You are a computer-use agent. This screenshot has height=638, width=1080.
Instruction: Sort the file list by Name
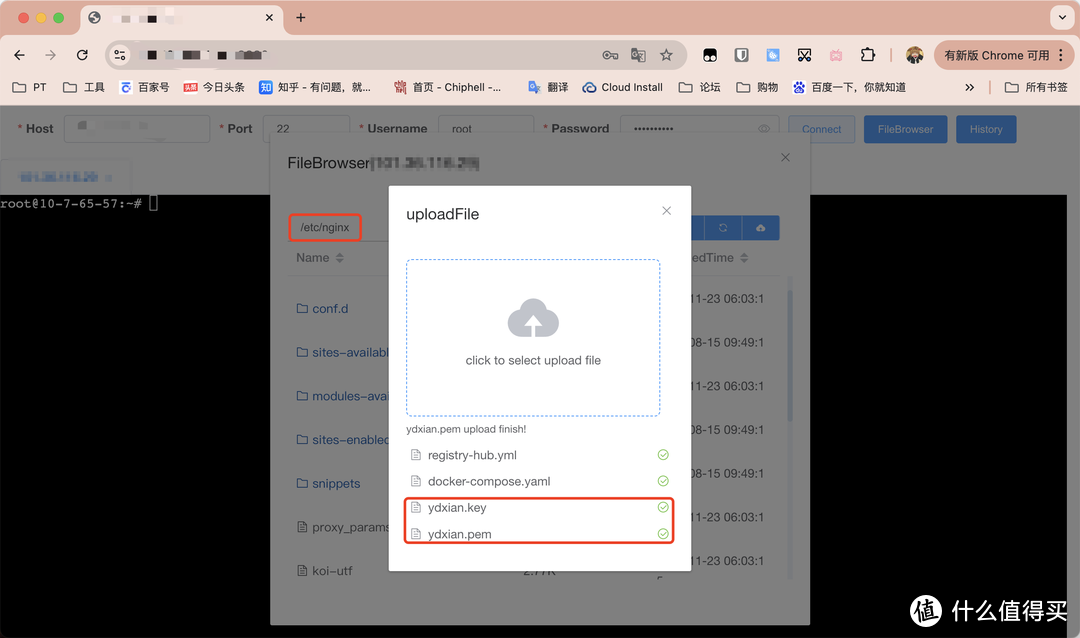coord(320,258)
